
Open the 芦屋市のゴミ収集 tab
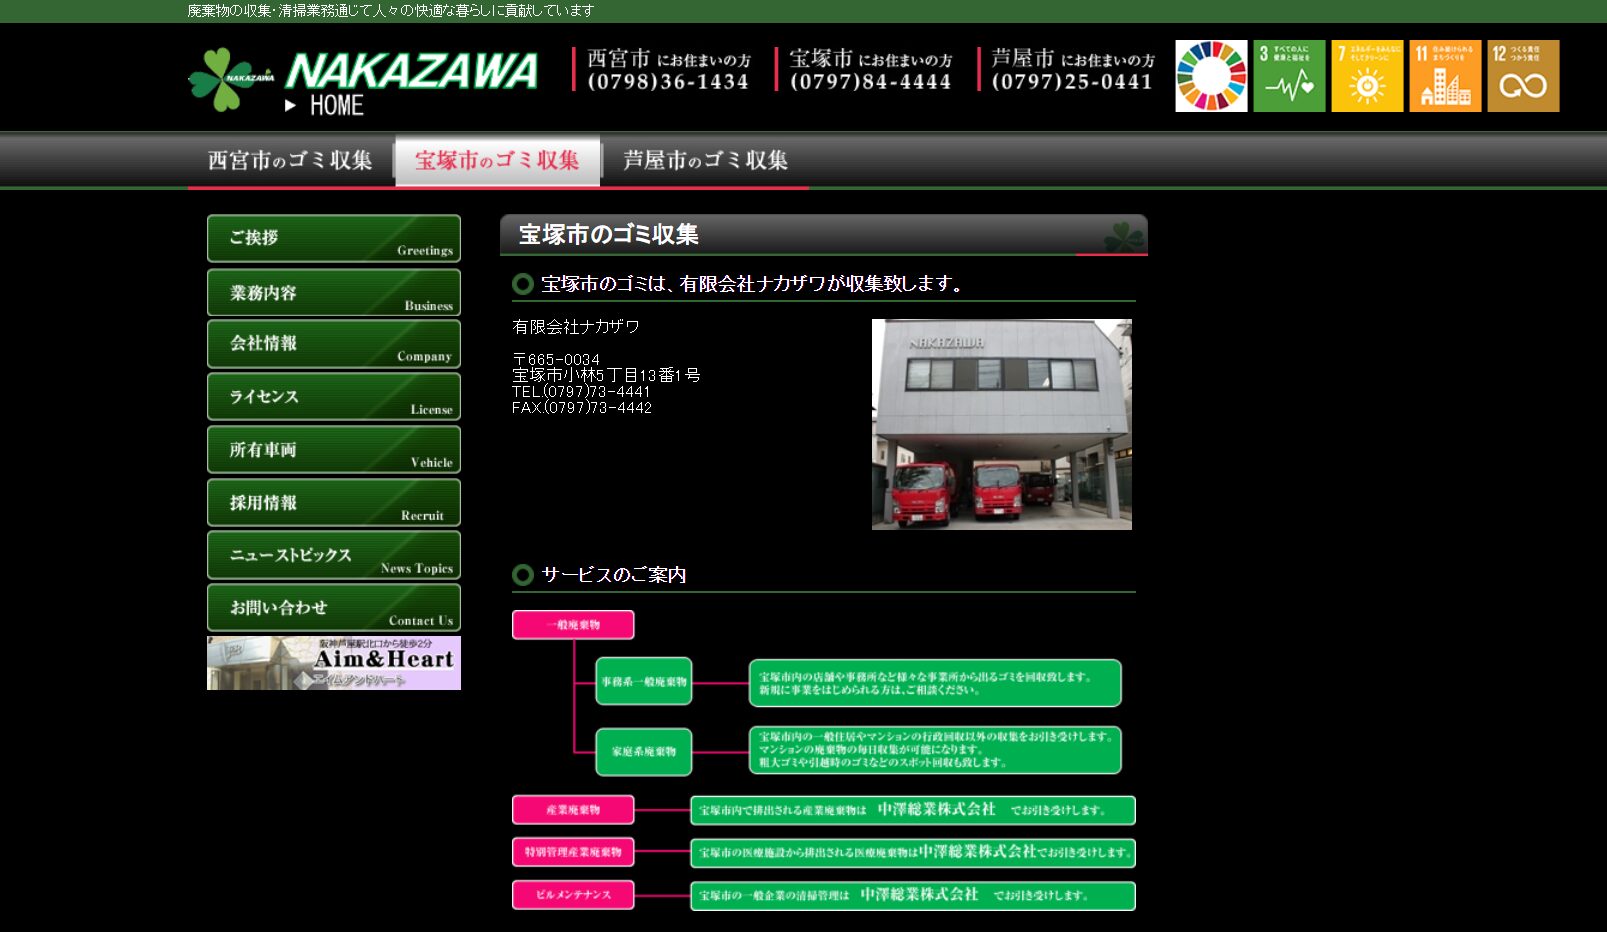(x=705, y=160)
